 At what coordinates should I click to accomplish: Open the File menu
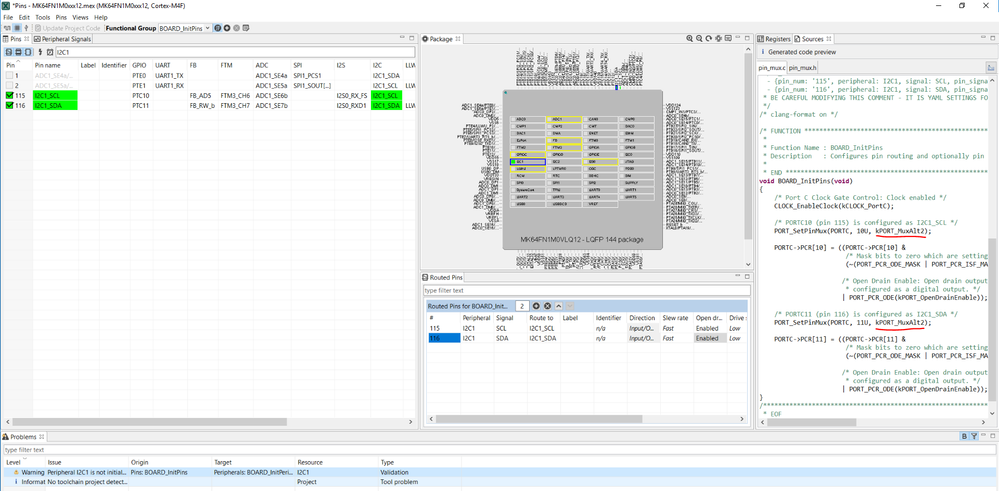tap(8, 17)
